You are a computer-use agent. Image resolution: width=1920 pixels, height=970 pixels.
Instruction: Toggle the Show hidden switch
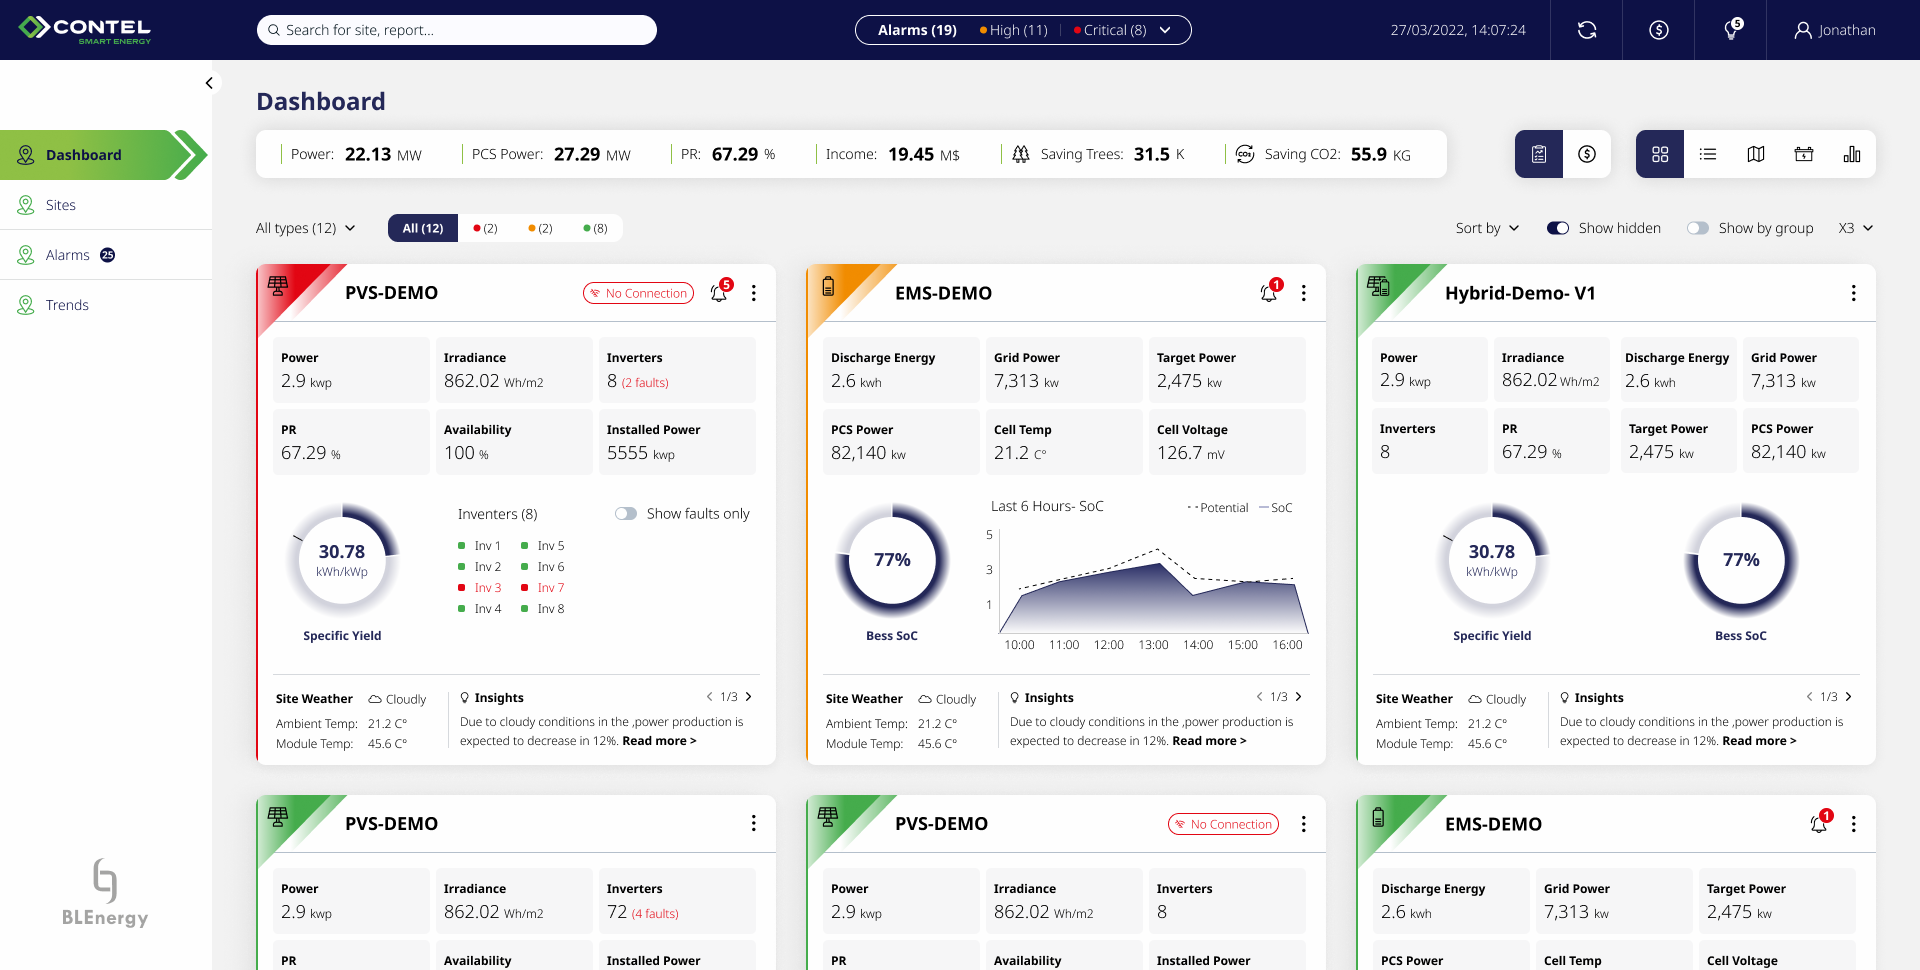(1558, 228)
